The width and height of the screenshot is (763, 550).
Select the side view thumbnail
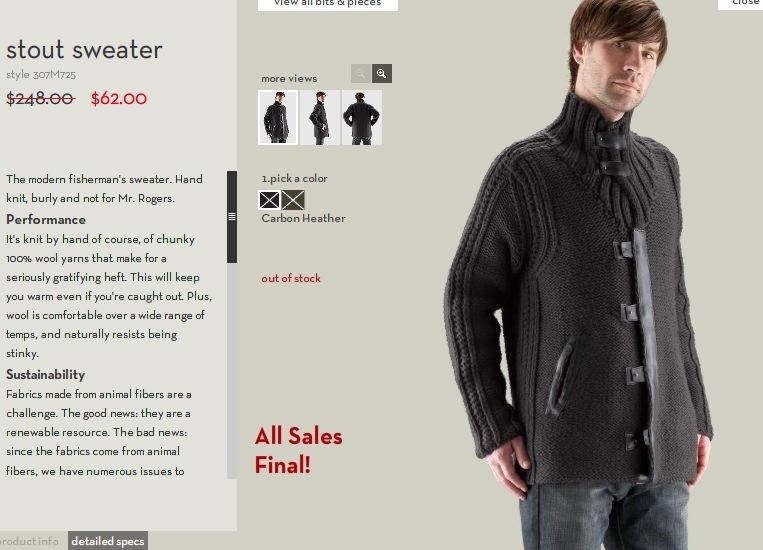pos(320,117)
